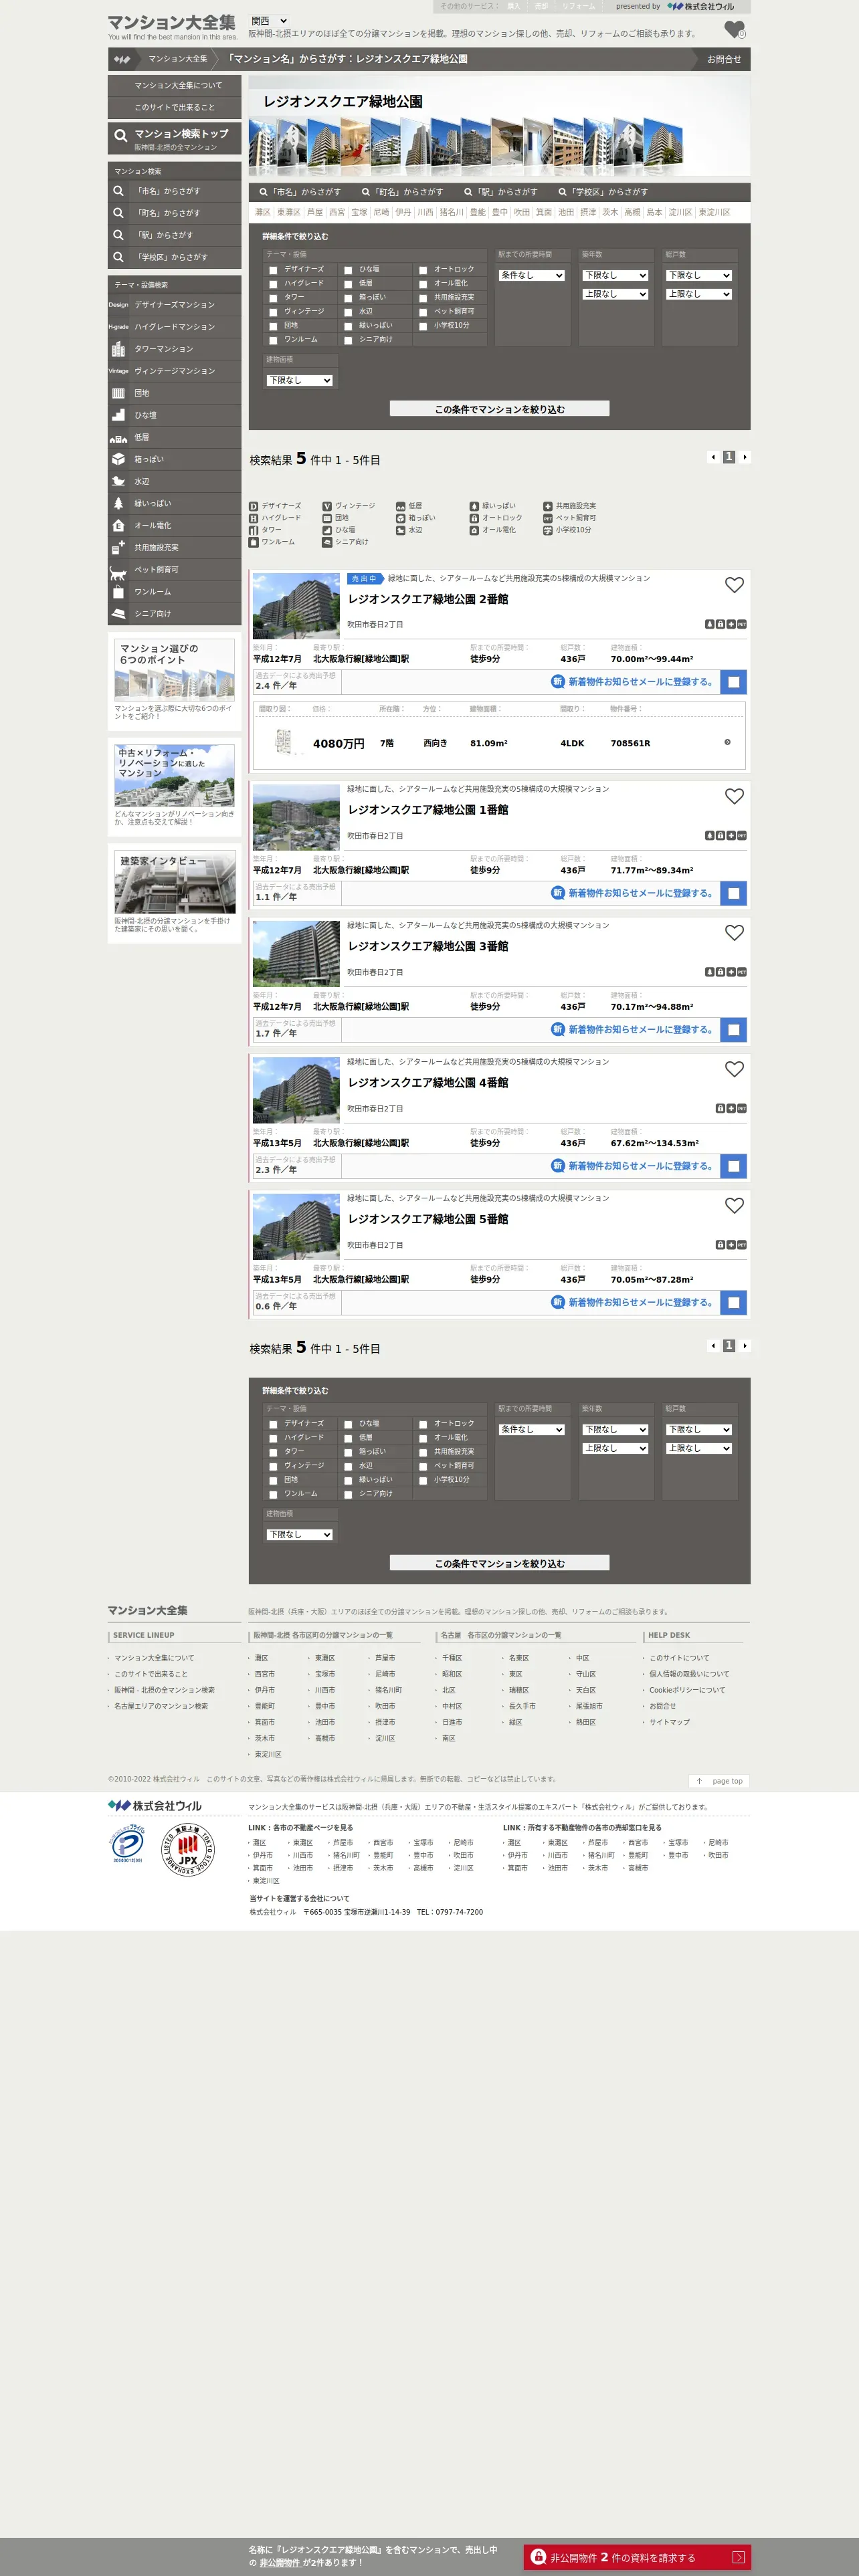Click the magnifier beside sidebar 「市名」からさがす
Image resolution: width=859 pixels, height=2576 pixels.
click(x=118, y=191)
